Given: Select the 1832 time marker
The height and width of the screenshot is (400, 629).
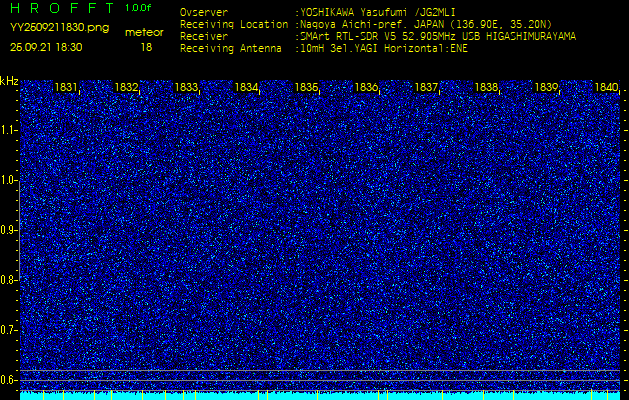Looking at the screenshot, I should pos(126,88).
